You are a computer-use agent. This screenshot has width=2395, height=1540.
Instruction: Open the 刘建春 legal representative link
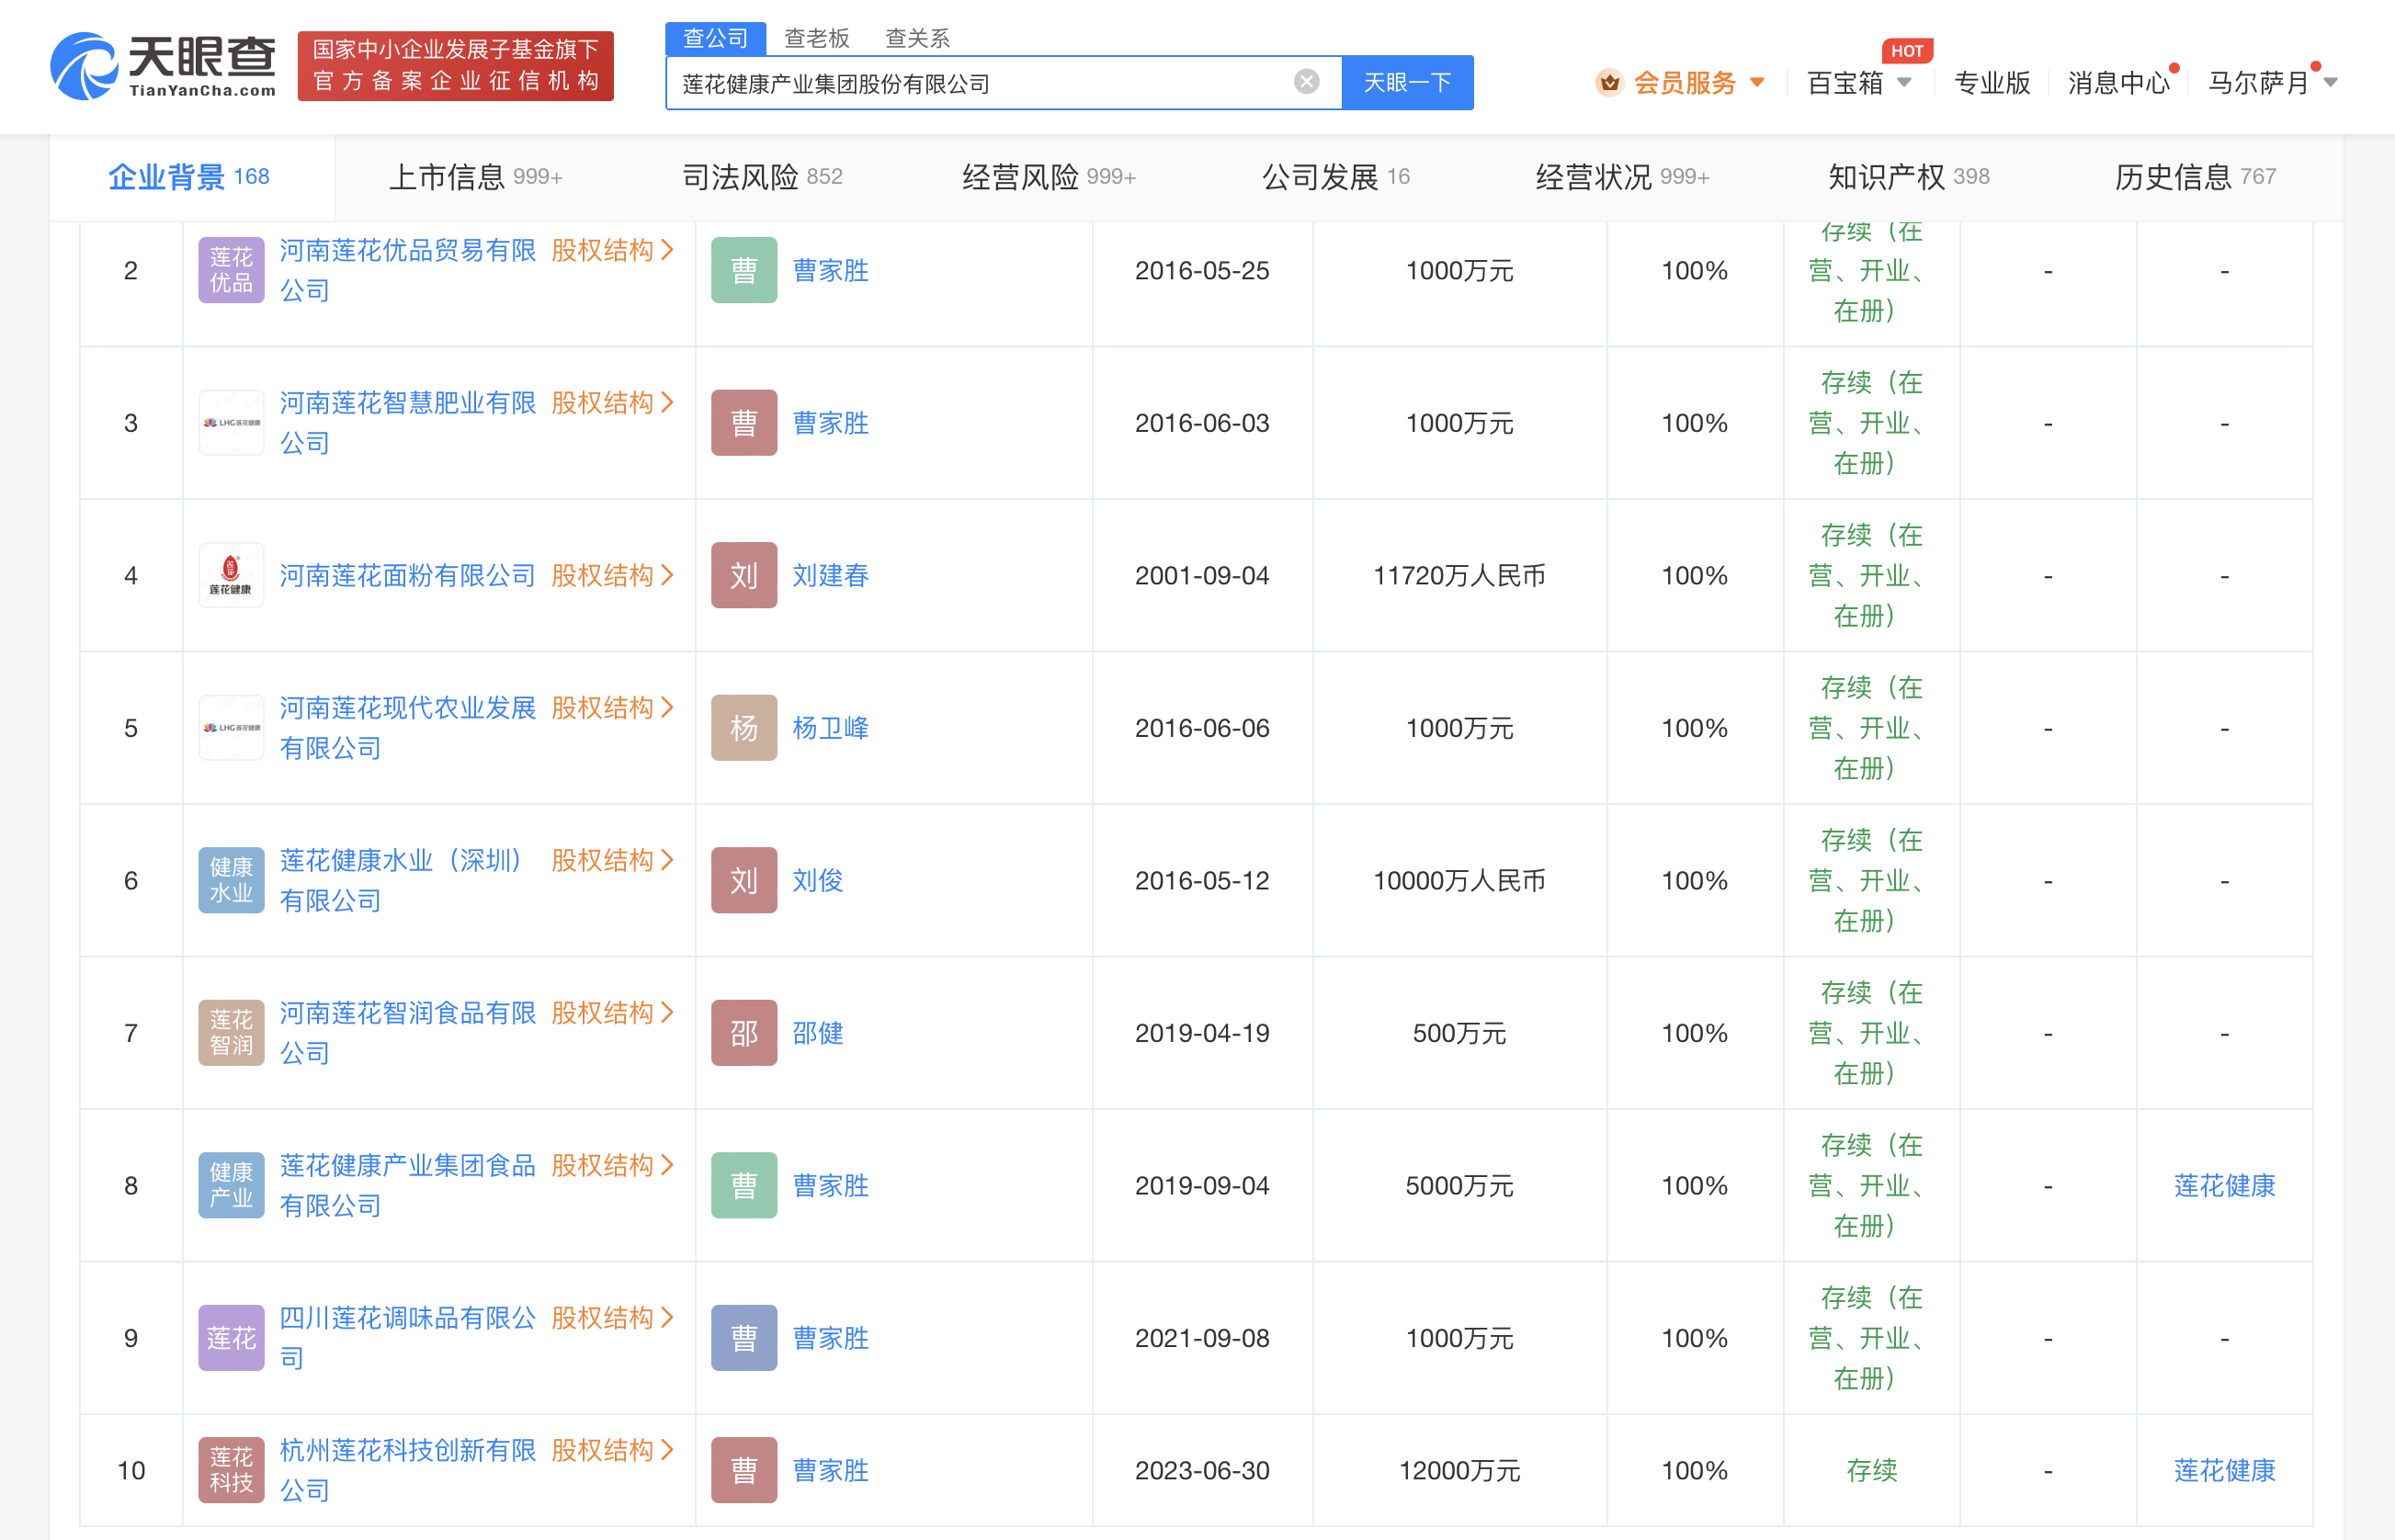click(x=830, y=575)
